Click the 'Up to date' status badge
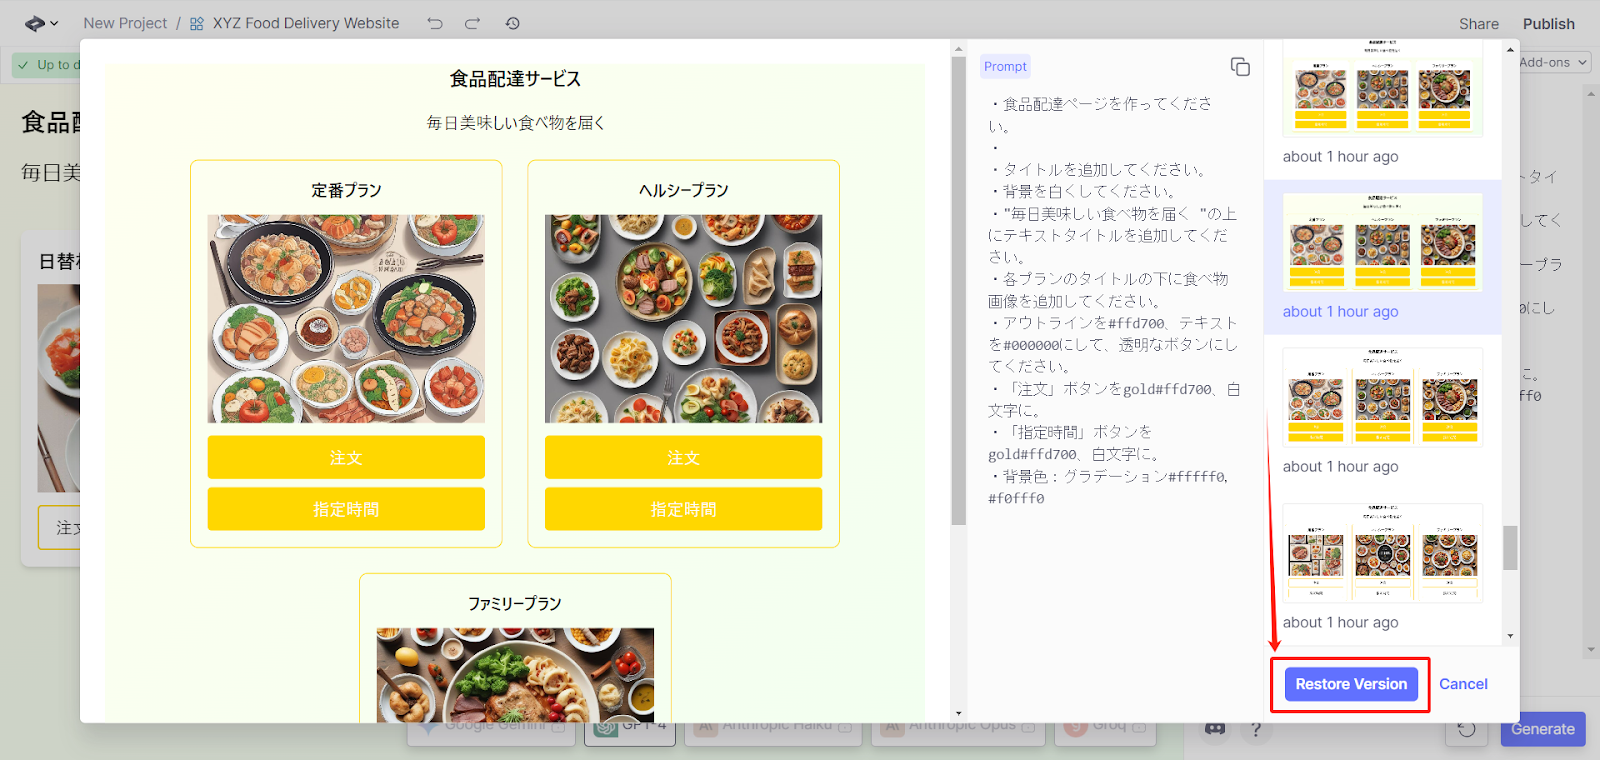The height and width of the screenshot is (760, 1600). pos(48,65)
